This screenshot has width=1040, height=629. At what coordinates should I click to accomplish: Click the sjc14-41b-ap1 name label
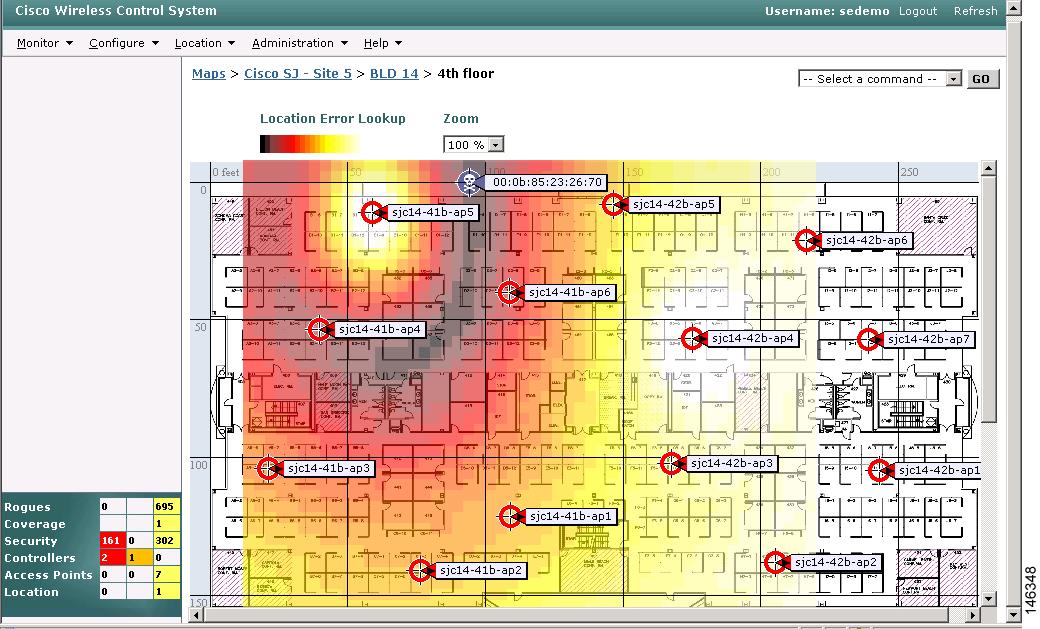570,516
